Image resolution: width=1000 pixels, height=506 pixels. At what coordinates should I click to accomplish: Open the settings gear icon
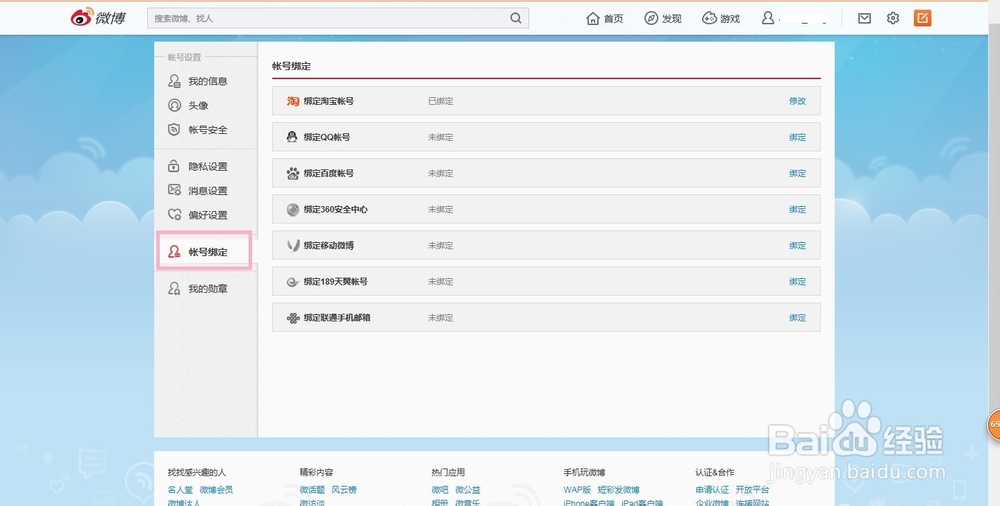tap(893, 19)
